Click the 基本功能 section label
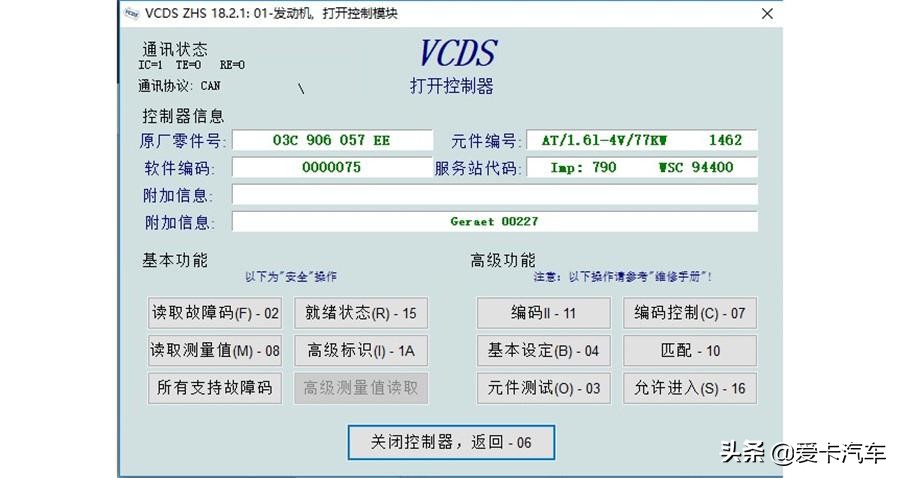This screenshot has width=900, height=478. pyautogui.click(x=175, y=260)
